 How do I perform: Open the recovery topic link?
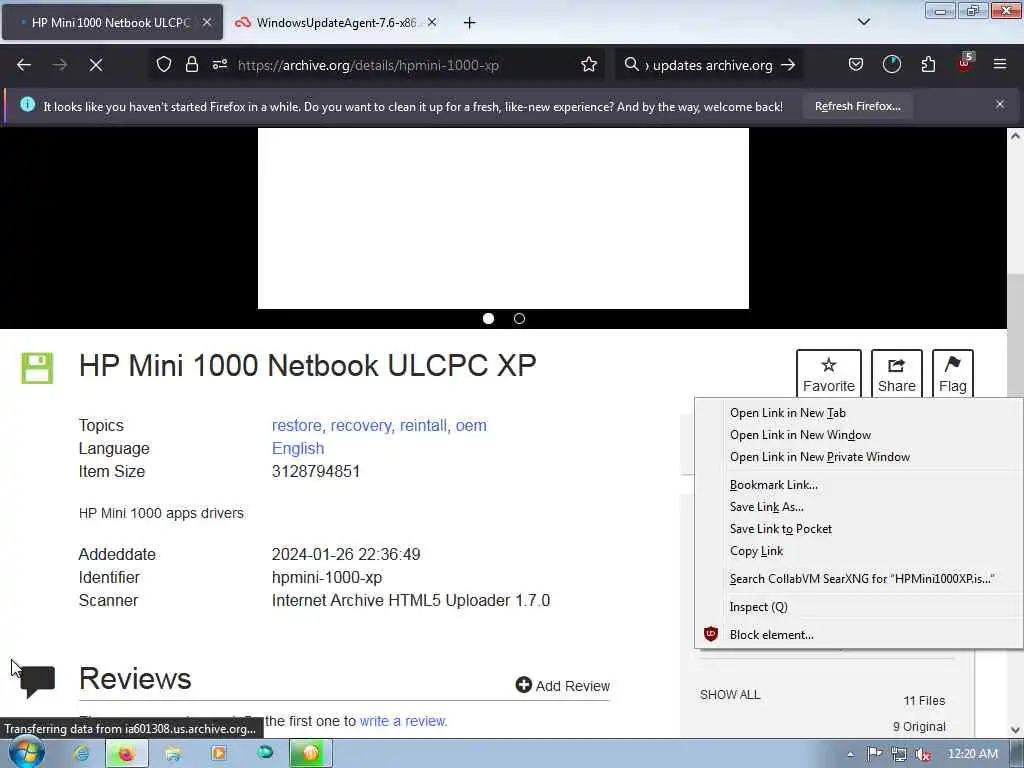pos(362,426)
